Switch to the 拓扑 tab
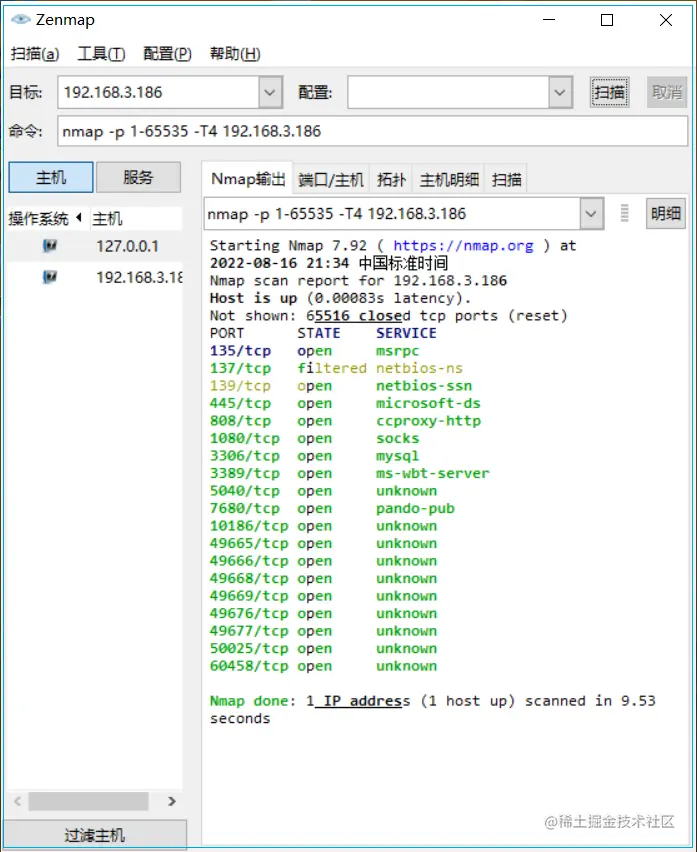Screen dimensions: 697x852 (x=391, y=179)
